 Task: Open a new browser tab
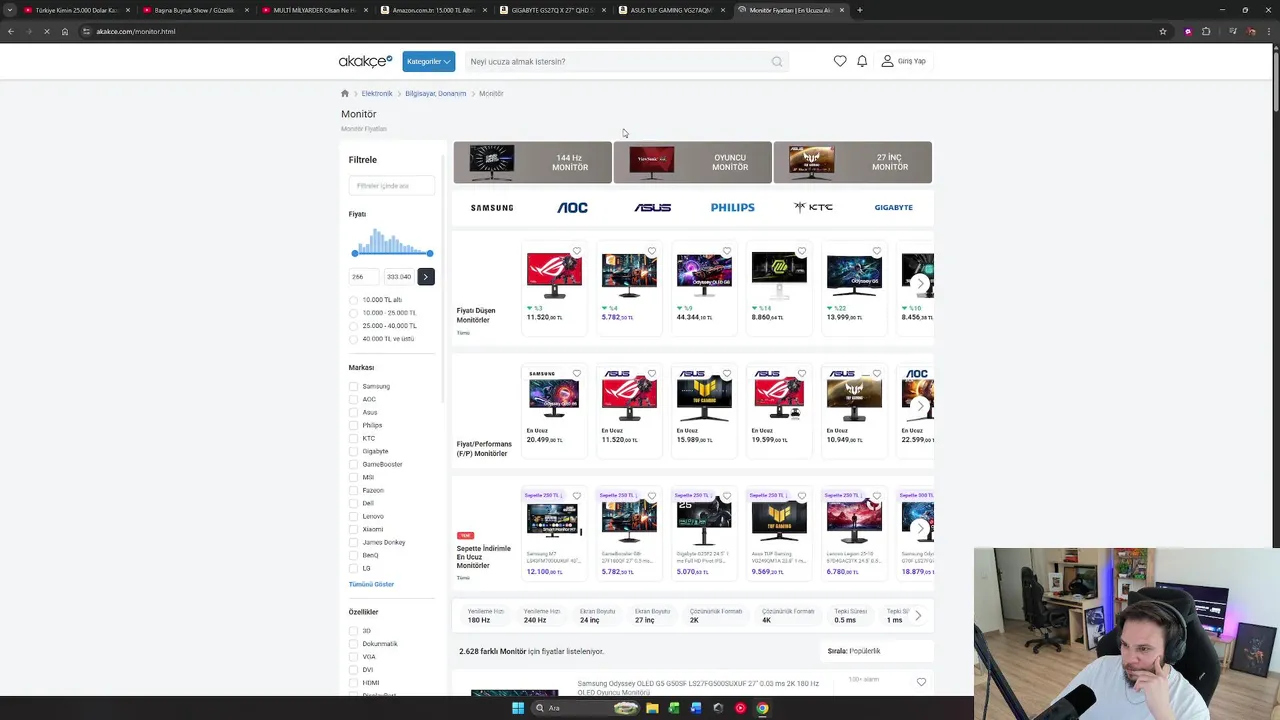(x=860, y=10)
